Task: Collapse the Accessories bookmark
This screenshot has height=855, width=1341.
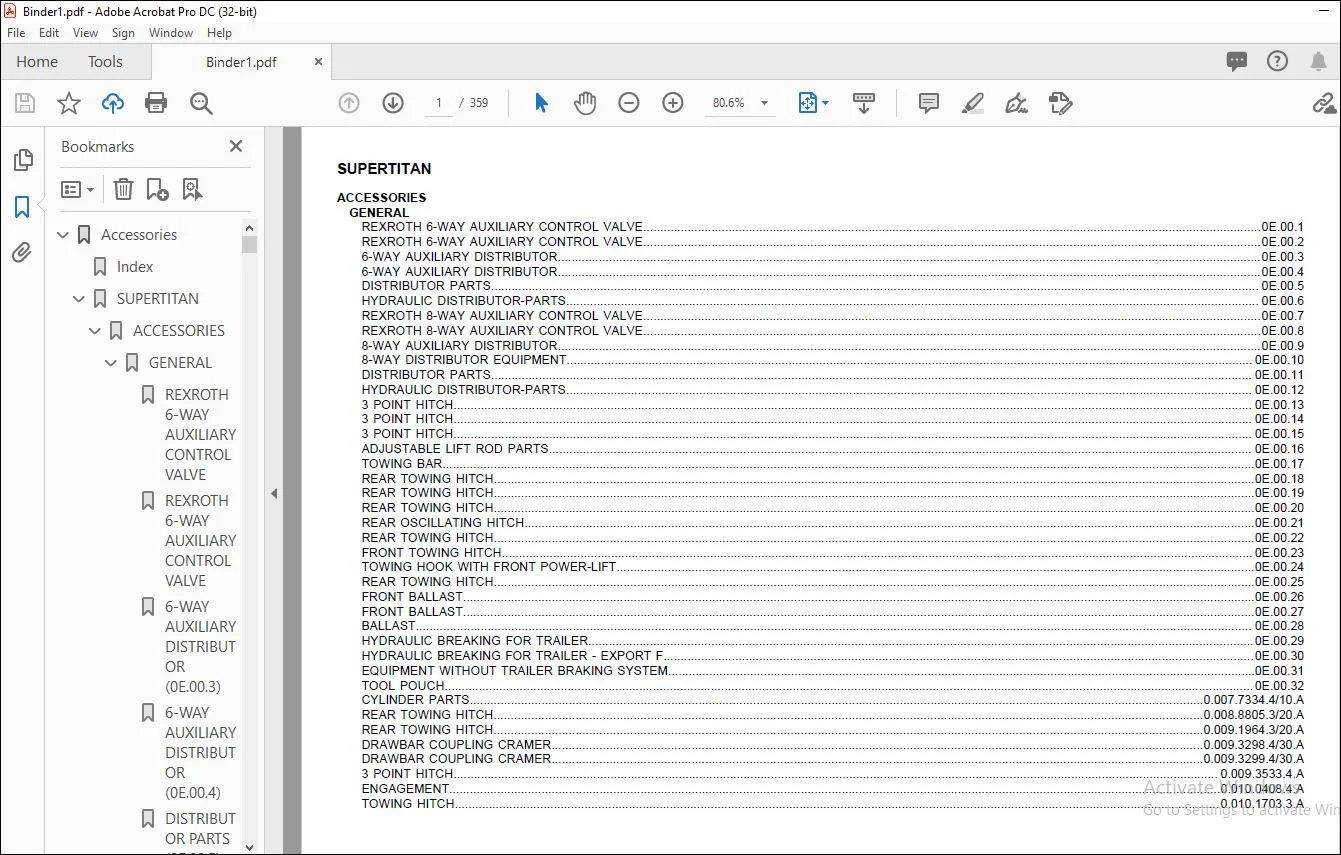Action: pyautogui.click(x=64, y=235)
